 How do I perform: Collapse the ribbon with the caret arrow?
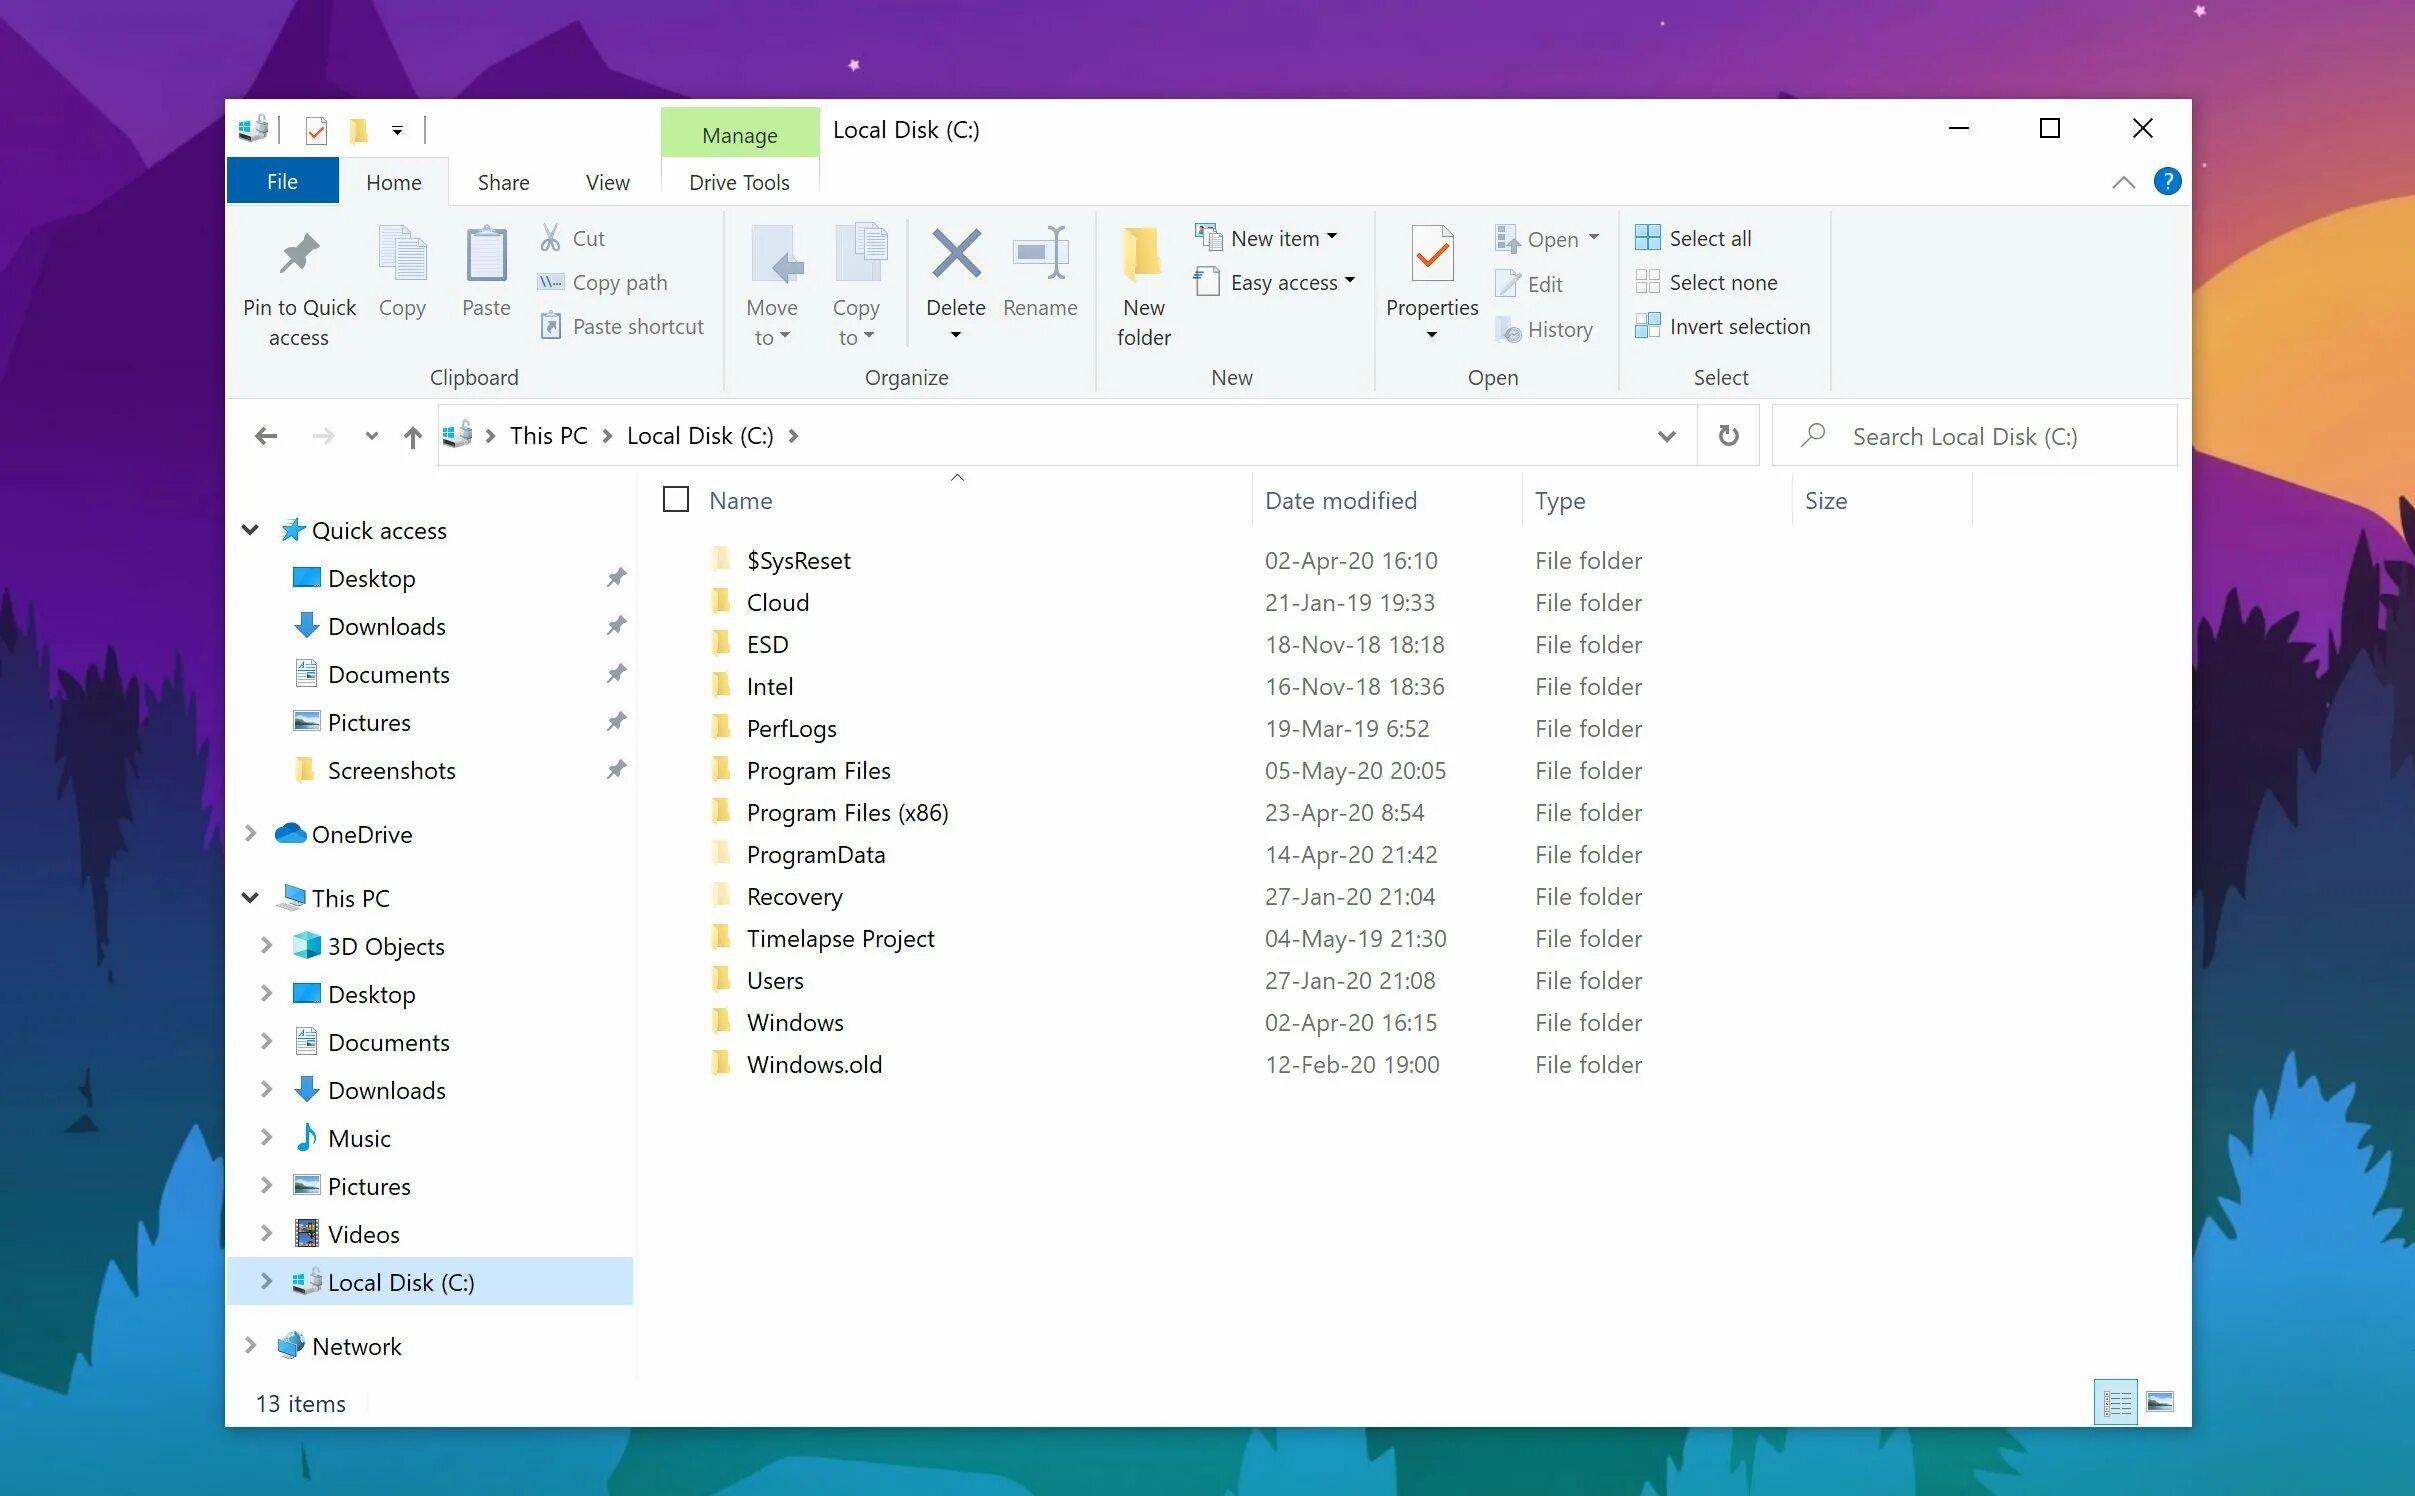pyautogui.click(x=2123, y=182)
